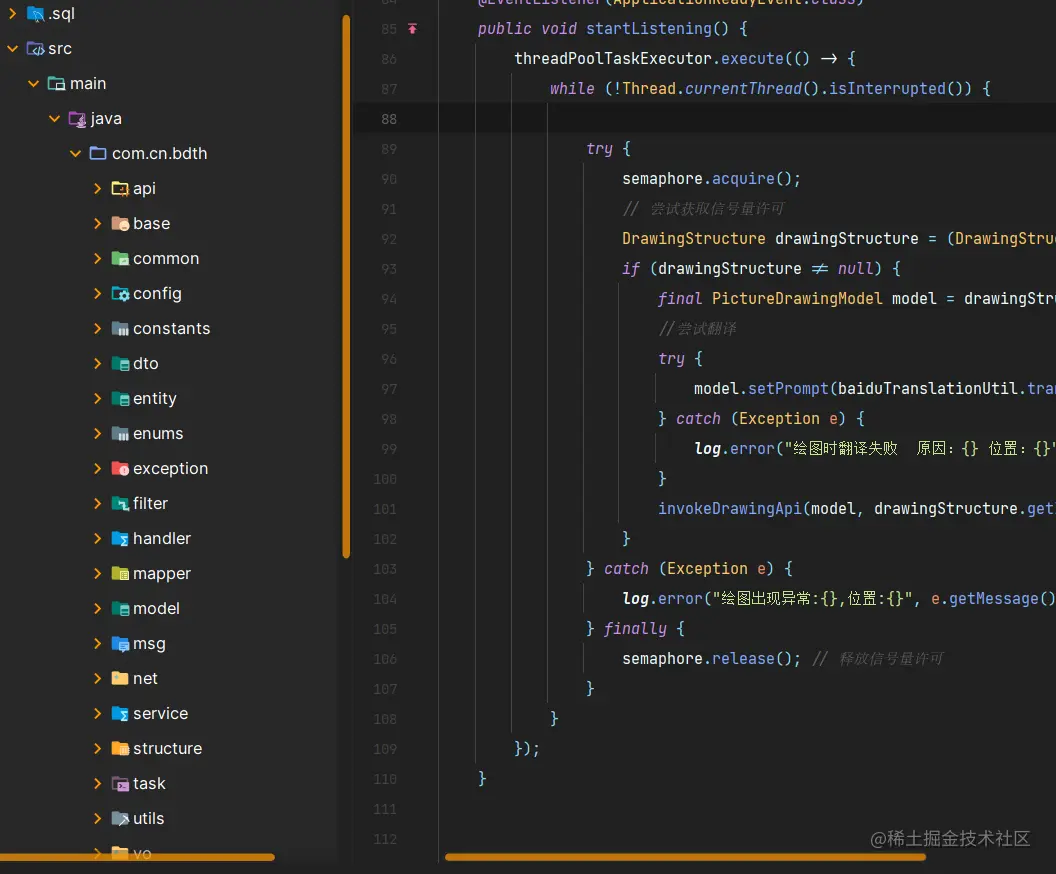
Task: Expand the config package chevron
Action: pos(97,294)
